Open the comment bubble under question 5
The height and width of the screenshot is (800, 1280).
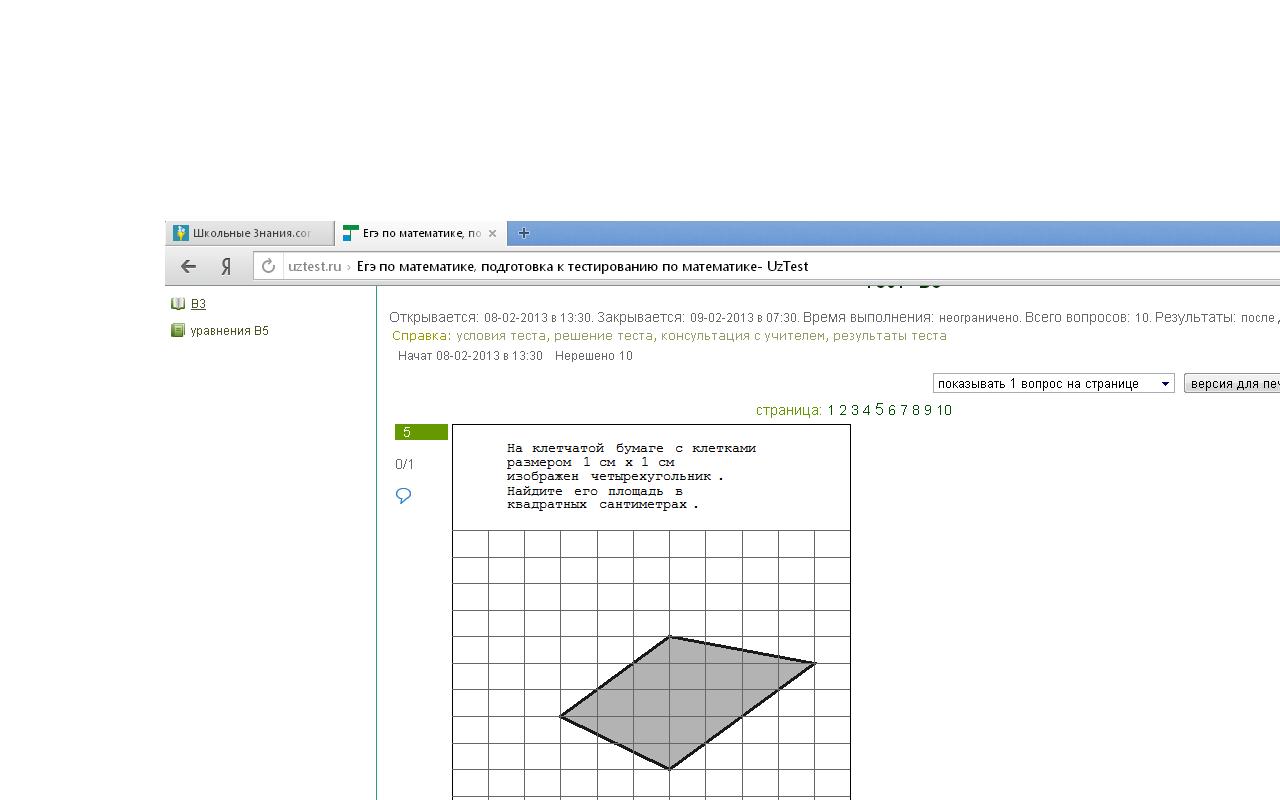pyautogui.click(x=404, y=496)
